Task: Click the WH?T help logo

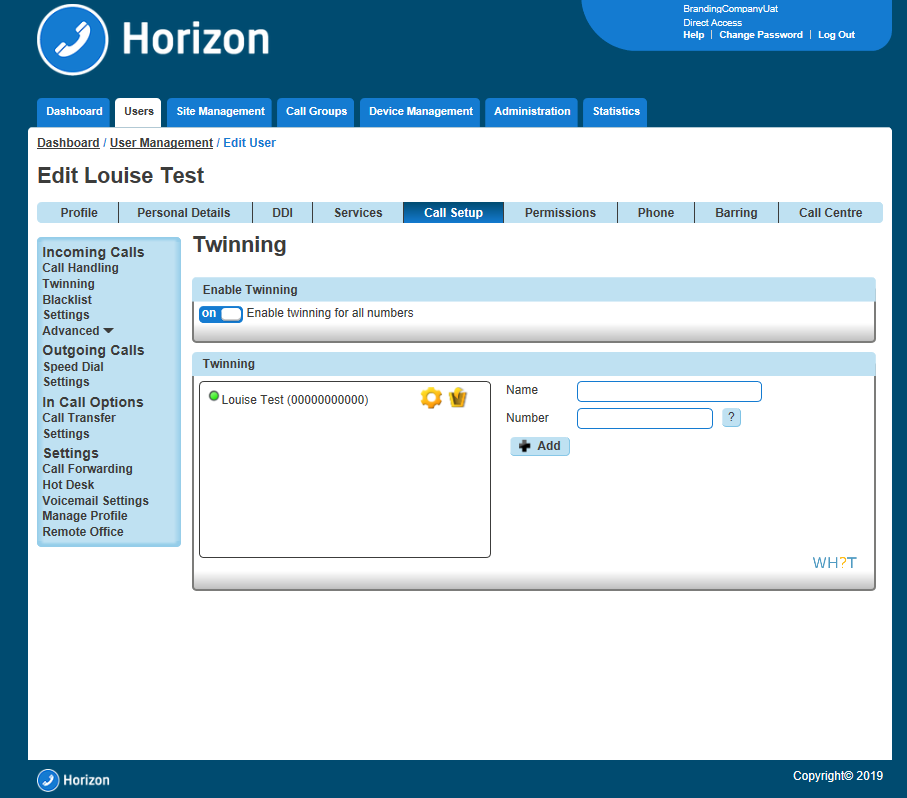Action: [x=834, y=563]
